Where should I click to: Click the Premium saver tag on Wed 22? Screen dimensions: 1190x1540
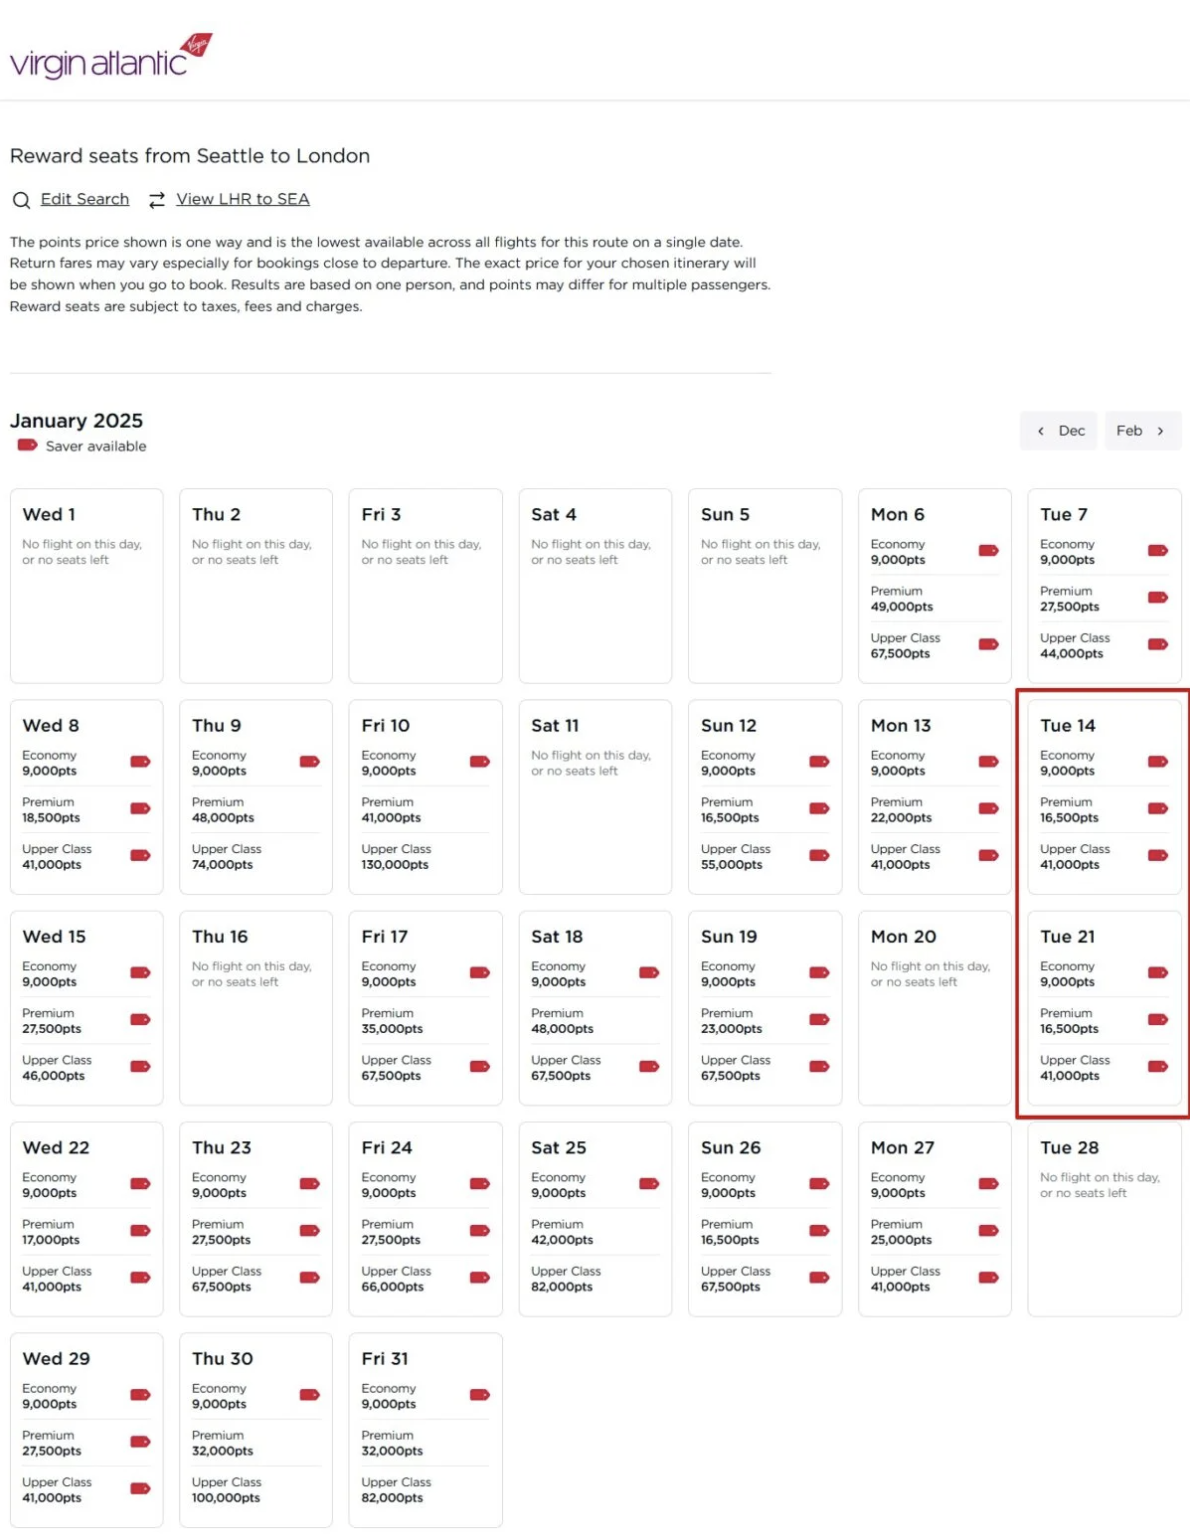(140, 1230)
